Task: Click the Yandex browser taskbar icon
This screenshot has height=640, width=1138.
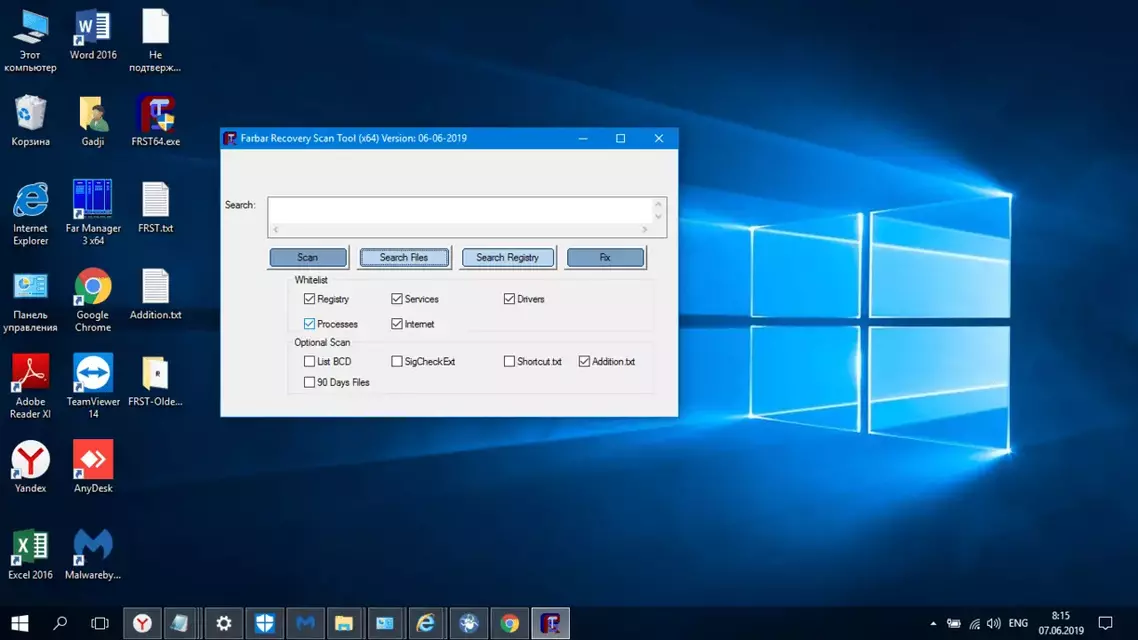Action: click(x=142, y=623)
